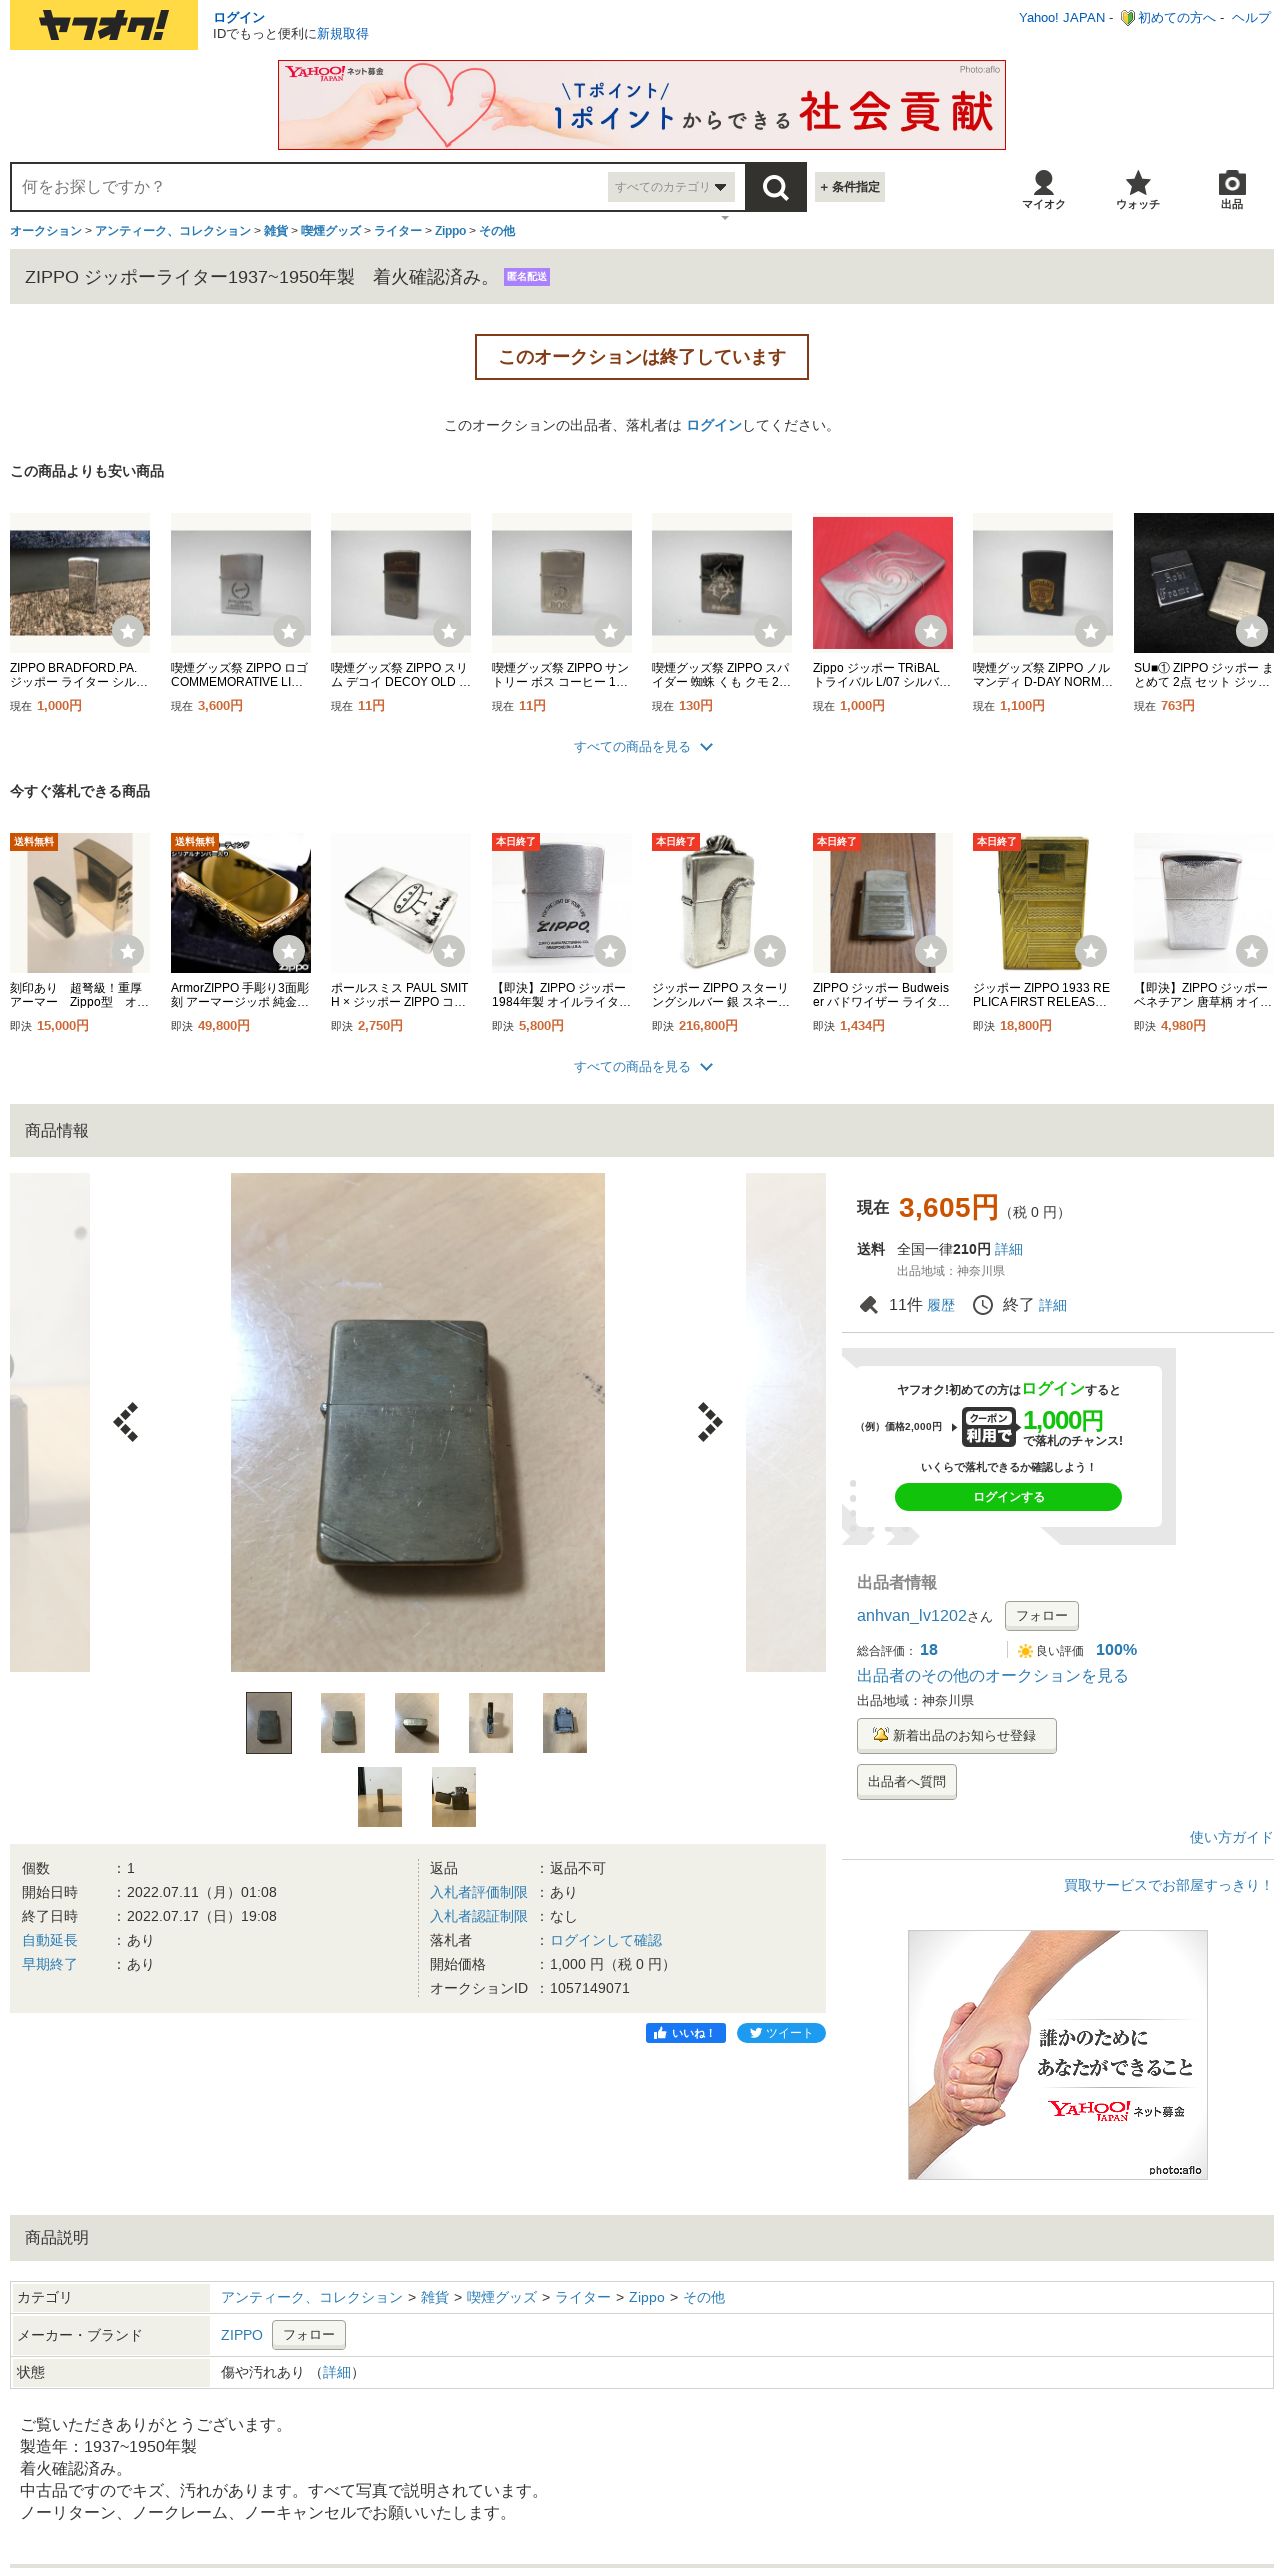The height and width of the screenshot is (2568, 1284).
Task: Select the last lit-lighter thumbnail
Action: click(454, 1797)
